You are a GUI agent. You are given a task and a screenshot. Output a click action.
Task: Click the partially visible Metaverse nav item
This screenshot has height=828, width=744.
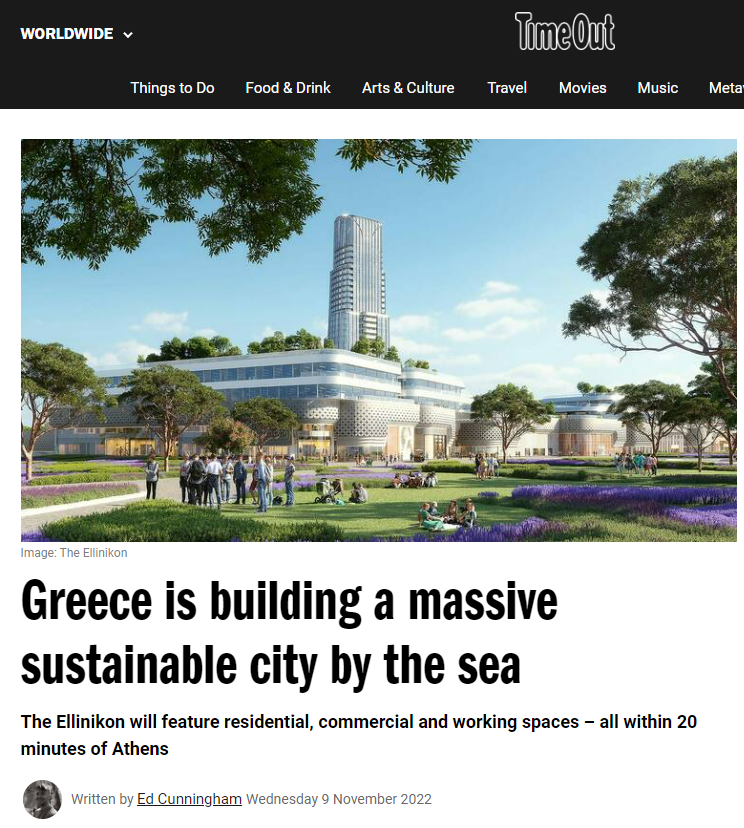725,88
